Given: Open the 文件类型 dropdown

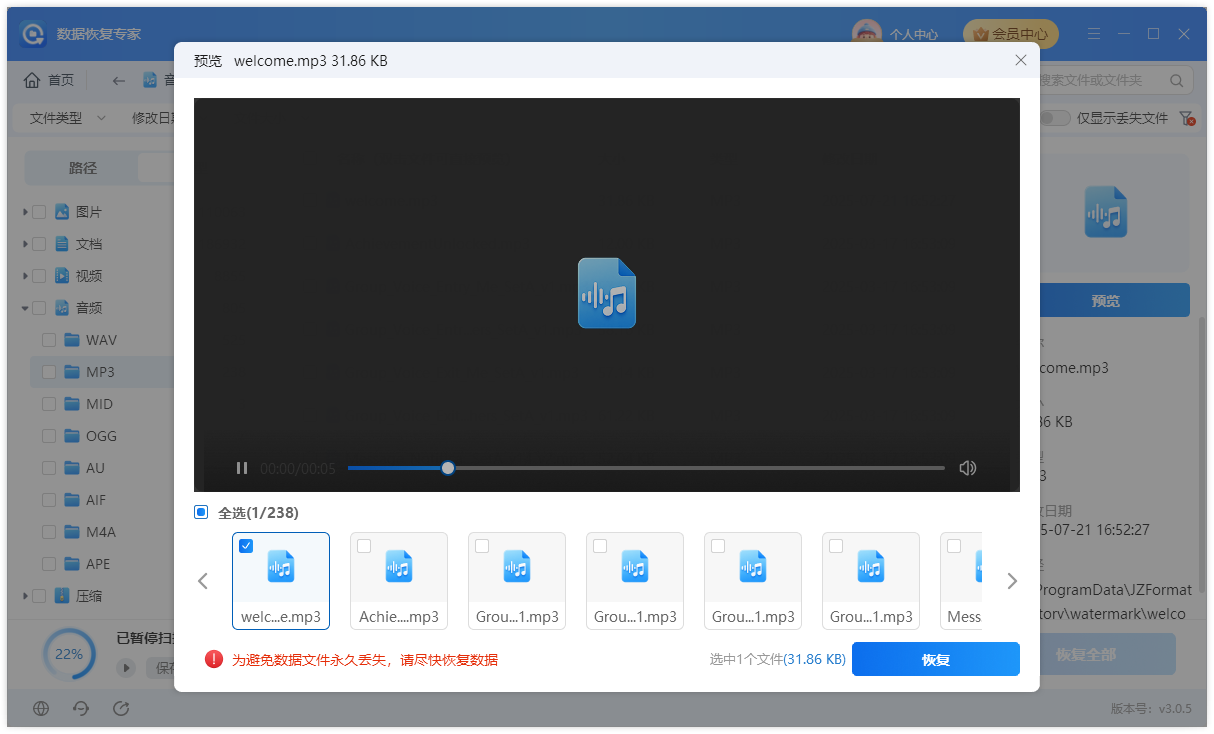Looking at the screenshot, I should tap(68, 118).
